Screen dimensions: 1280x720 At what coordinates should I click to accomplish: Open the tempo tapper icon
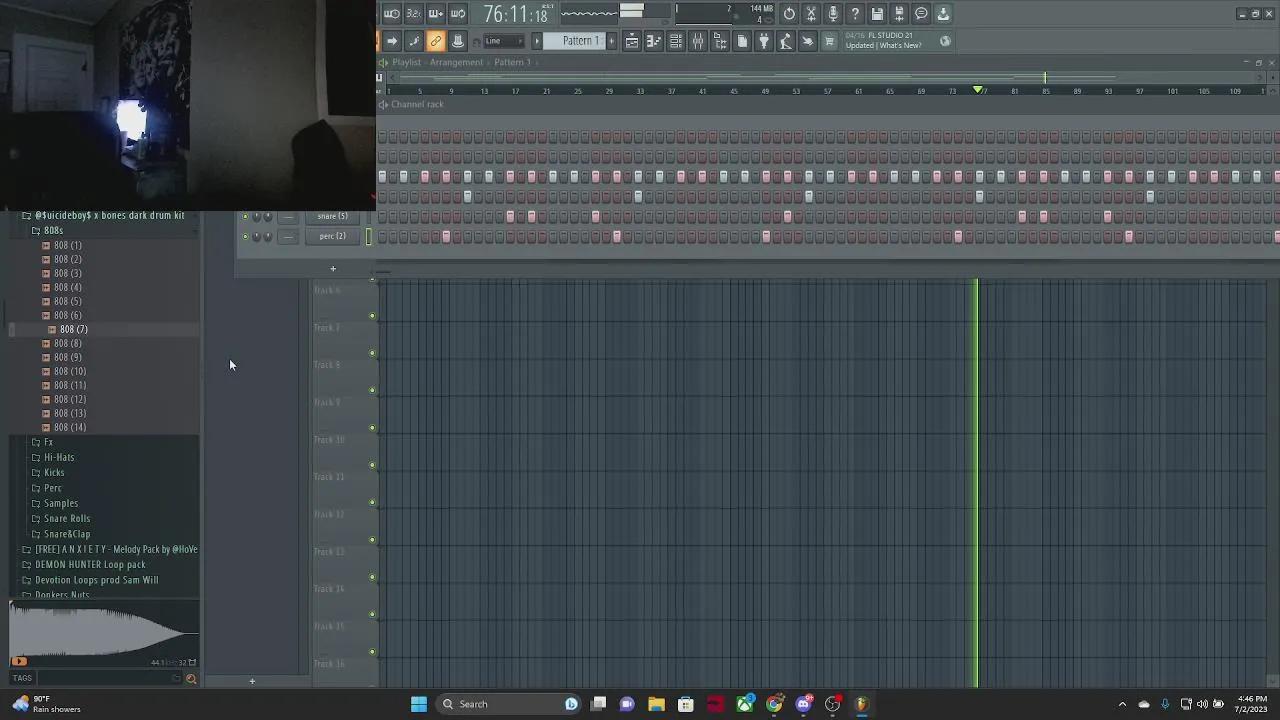pyautogui.click(x=786, y=41)
